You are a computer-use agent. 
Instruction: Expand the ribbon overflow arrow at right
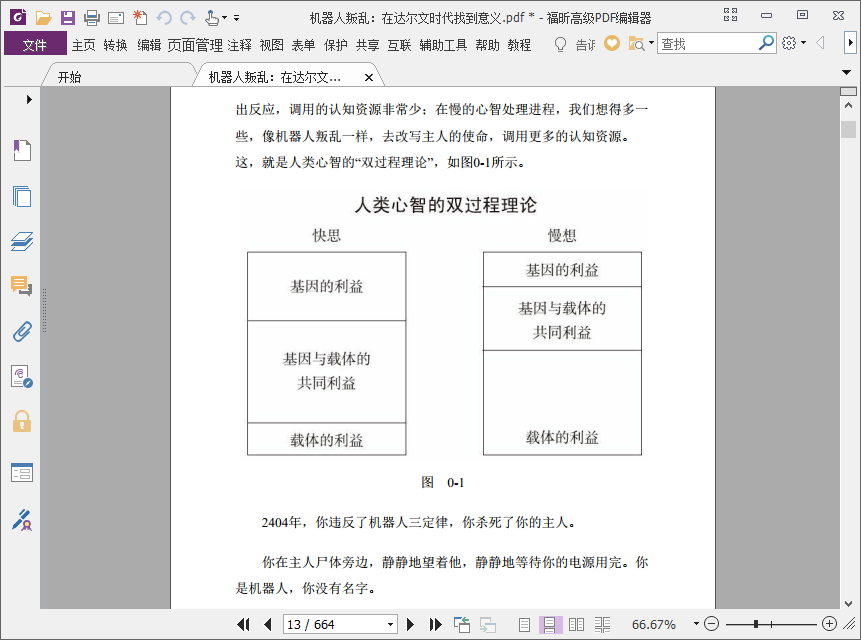(x=850, y=43)
